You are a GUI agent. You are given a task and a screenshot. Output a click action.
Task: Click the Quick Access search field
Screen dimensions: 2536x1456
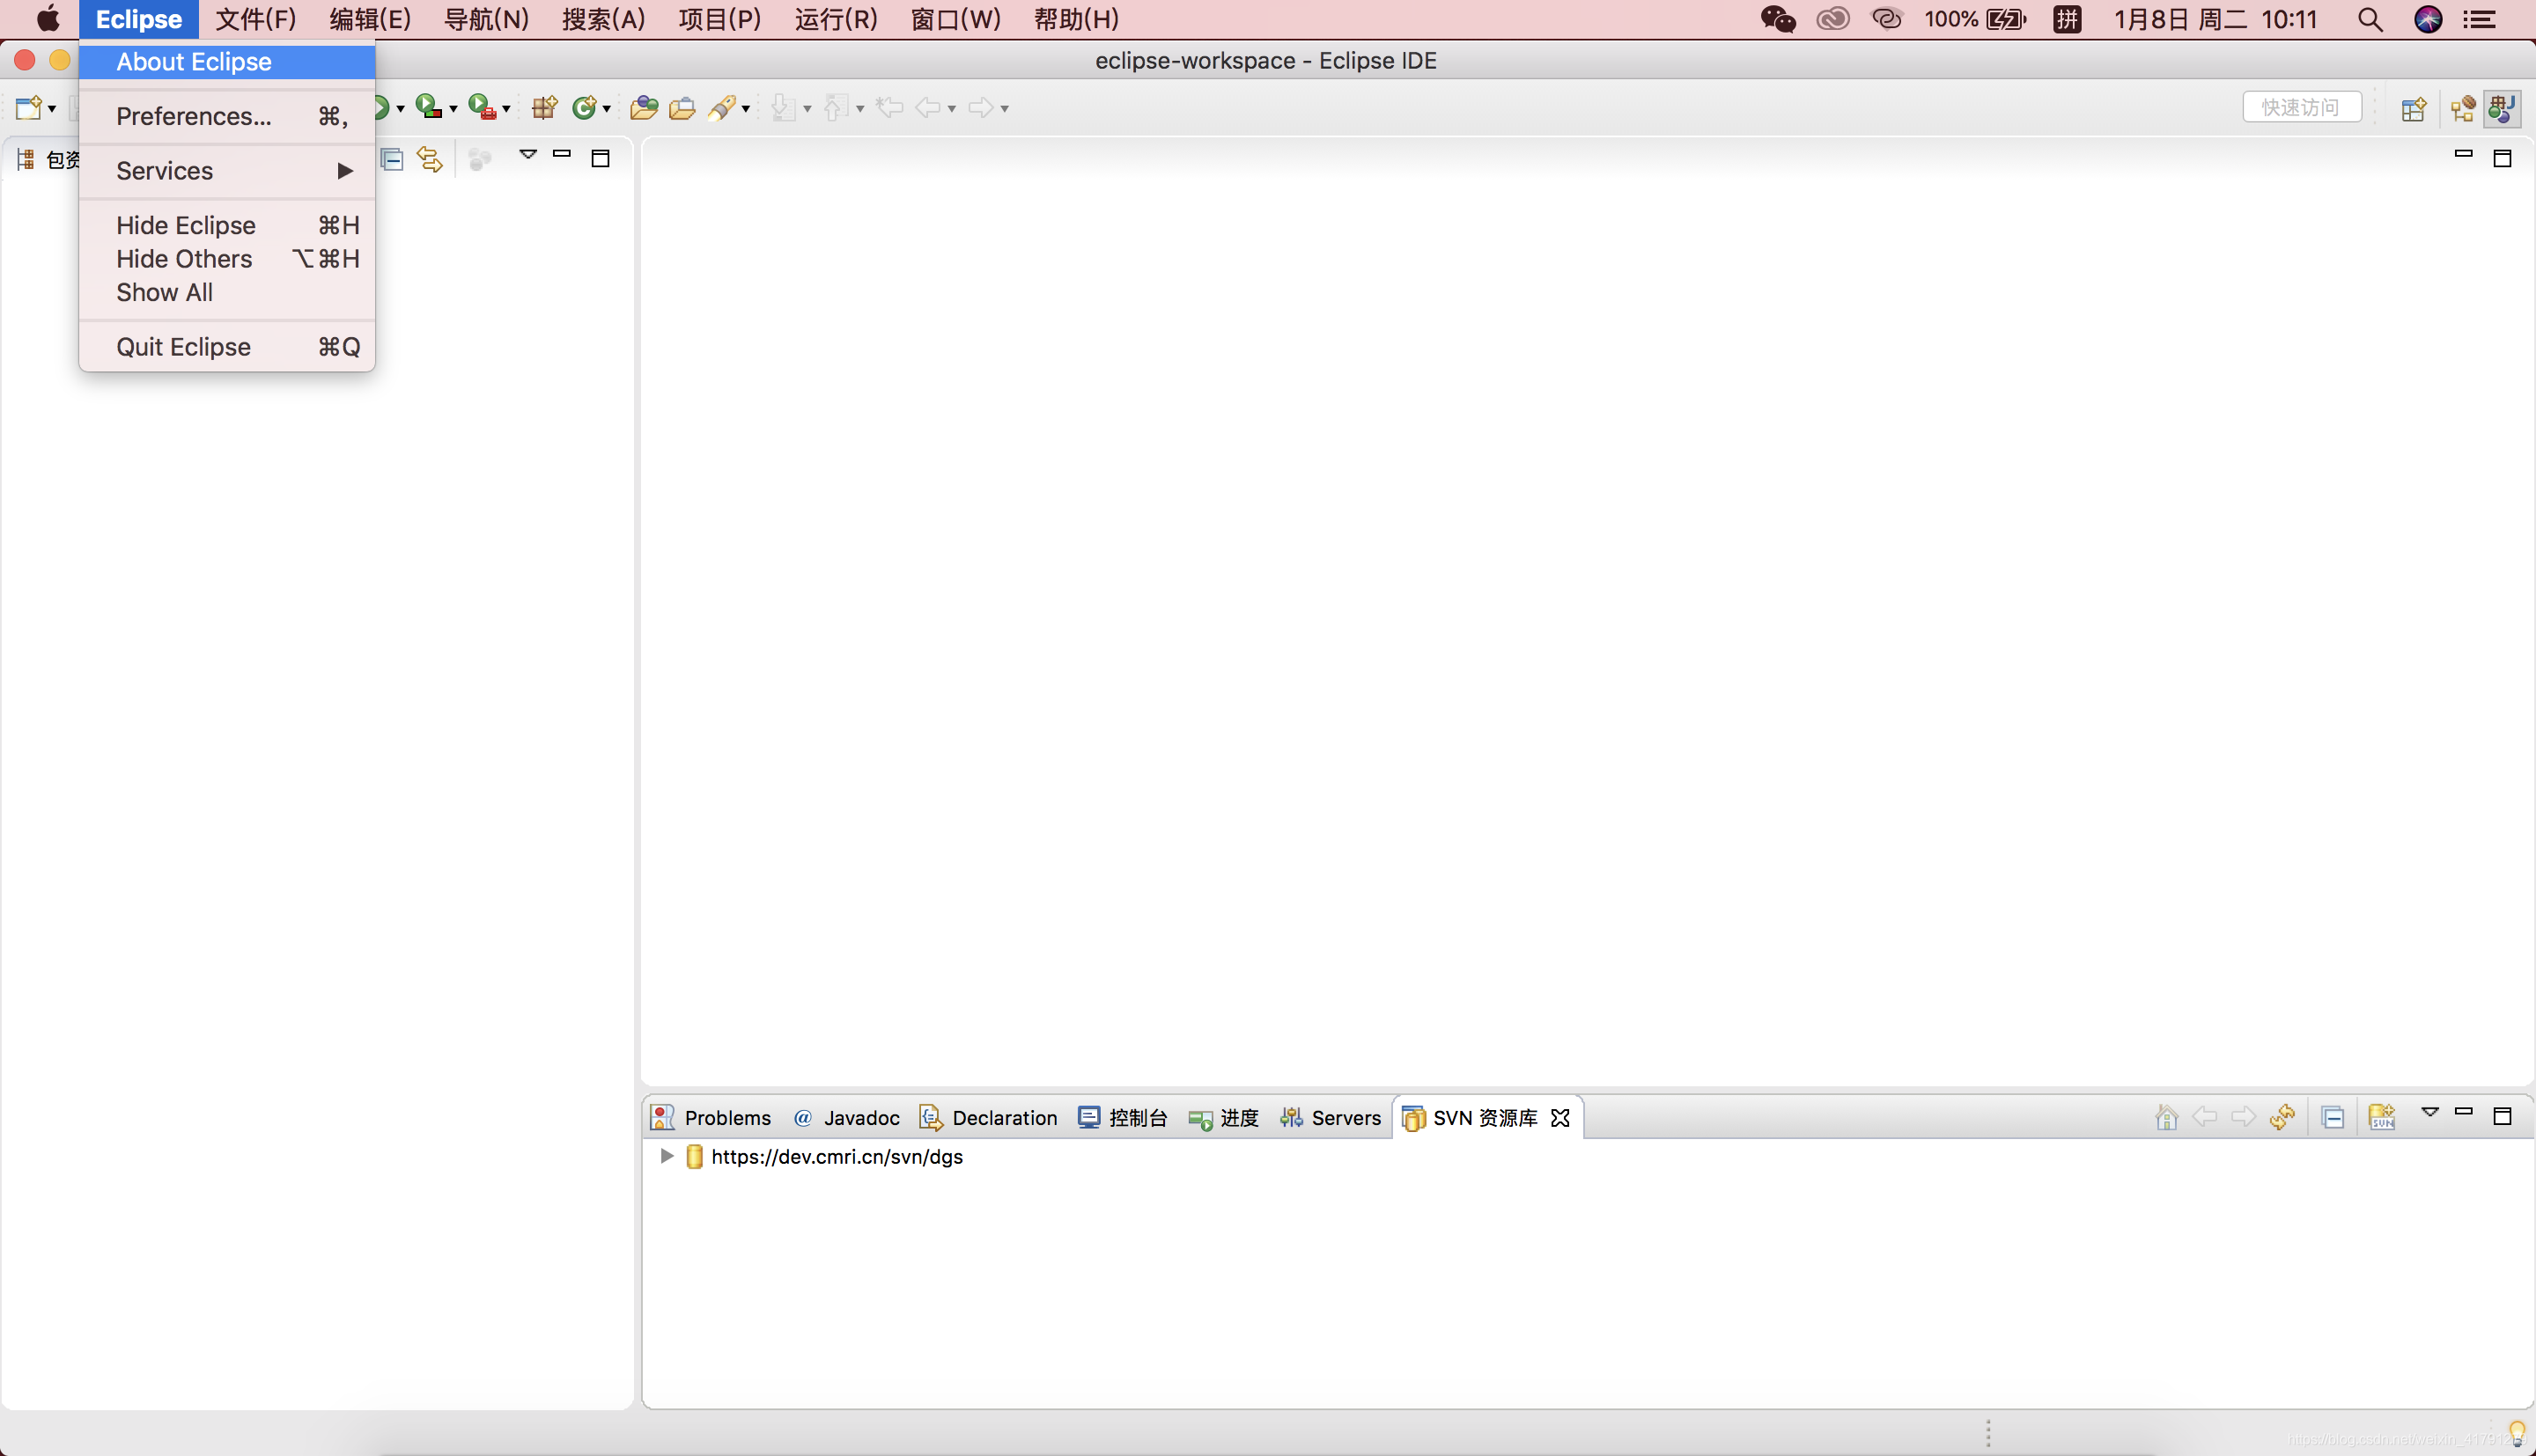pos(2301,107)
